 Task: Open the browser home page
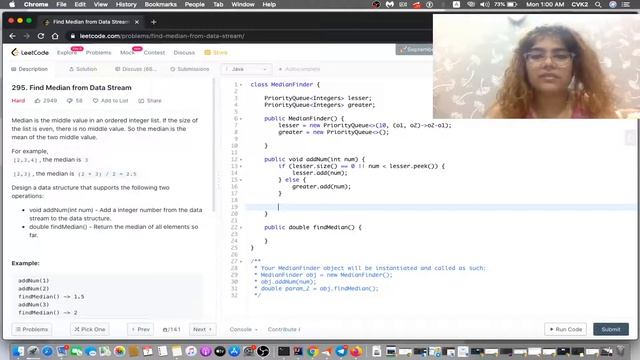(x=55, y=36)
